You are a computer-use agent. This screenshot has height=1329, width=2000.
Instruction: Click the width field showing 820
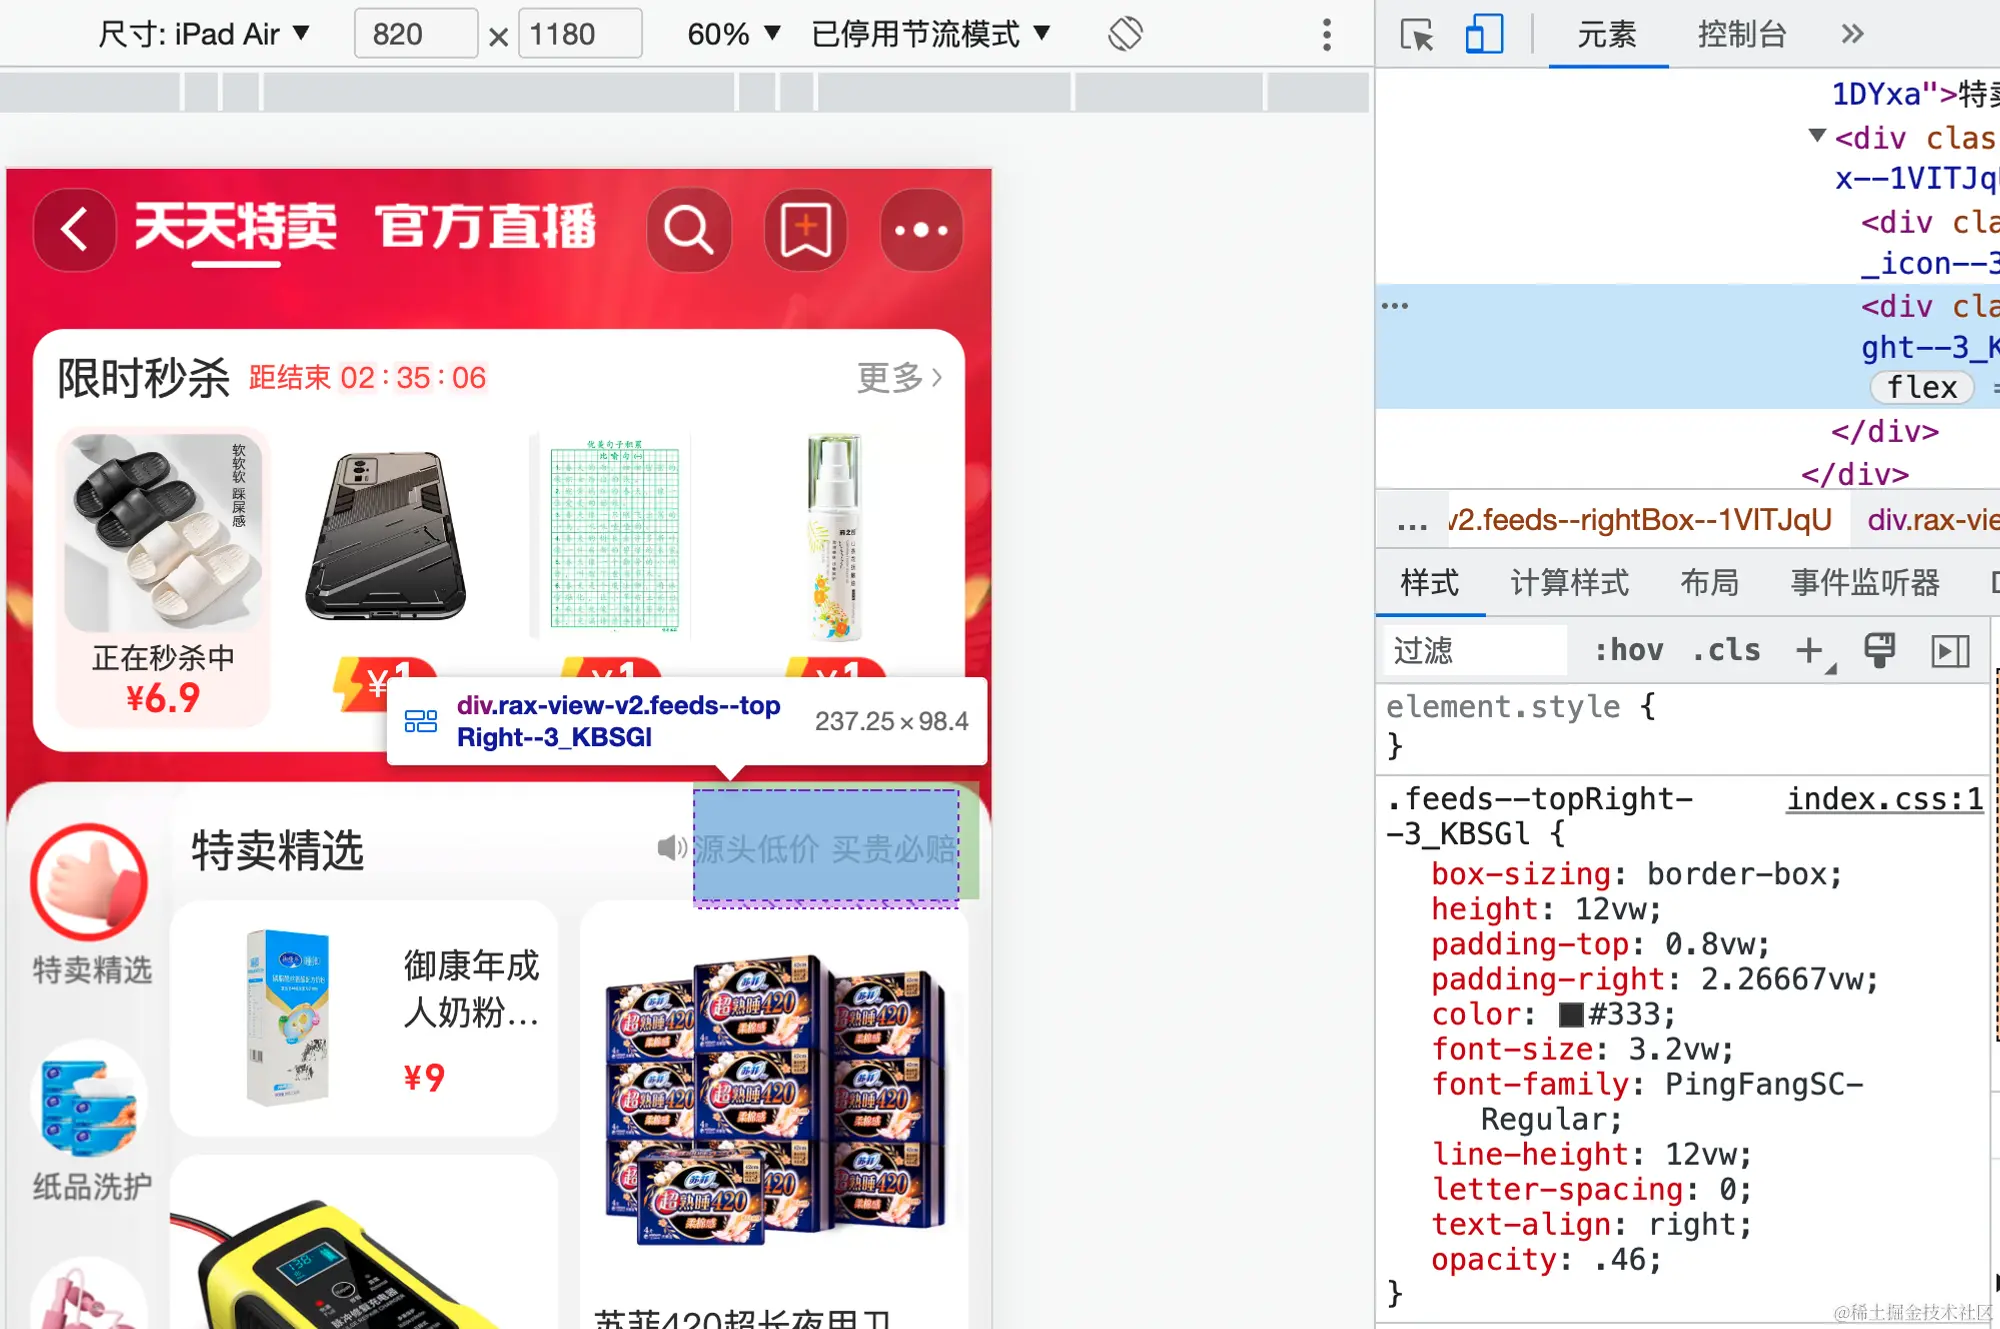click(x=416, y=34)
